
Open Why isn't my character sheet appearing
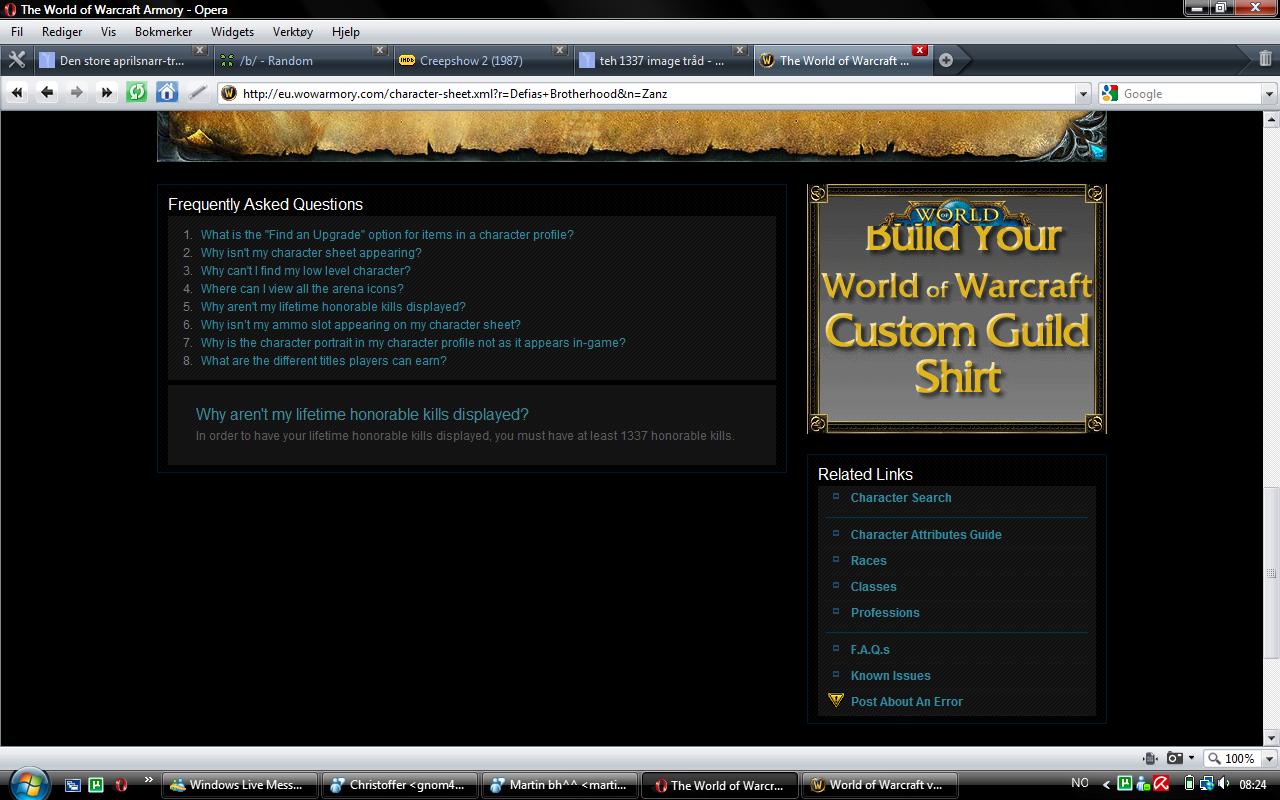click(x=311, y=253)
